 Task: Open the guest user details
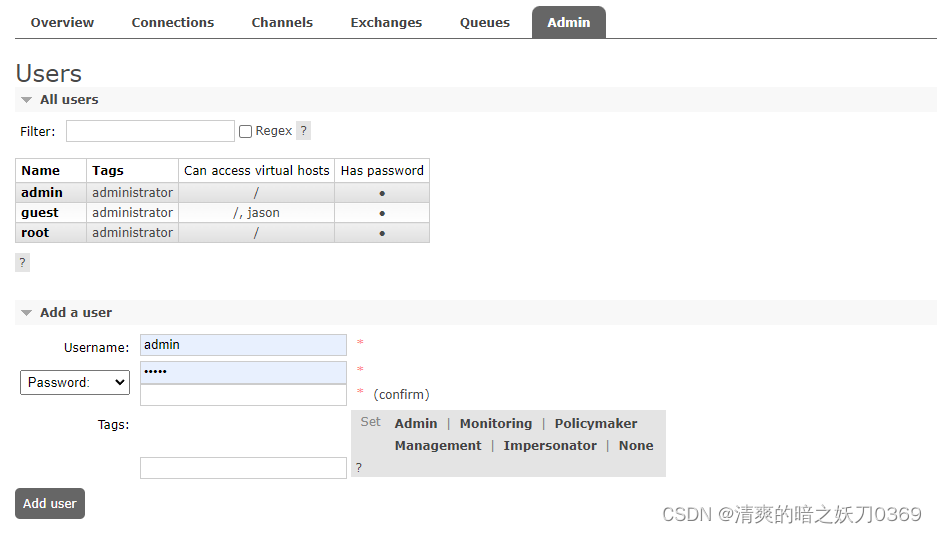(x=40, y=213)
